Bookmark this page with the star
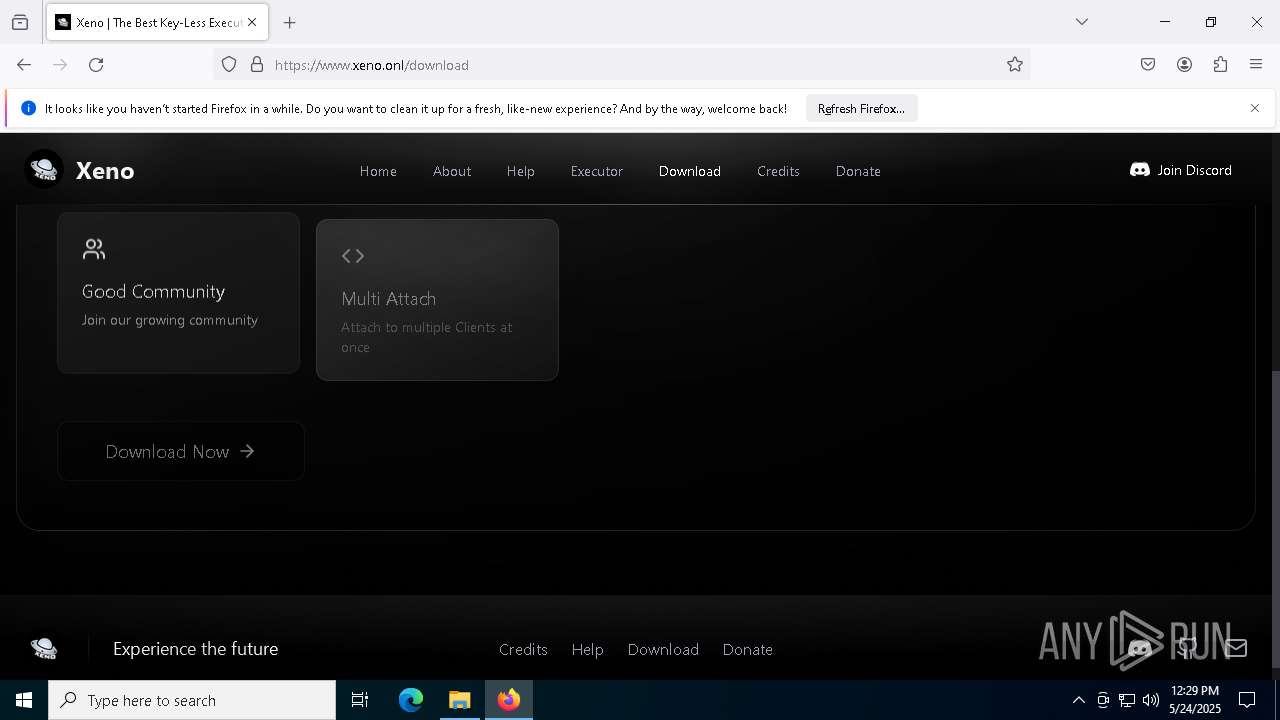 (x=1015, y=65)
